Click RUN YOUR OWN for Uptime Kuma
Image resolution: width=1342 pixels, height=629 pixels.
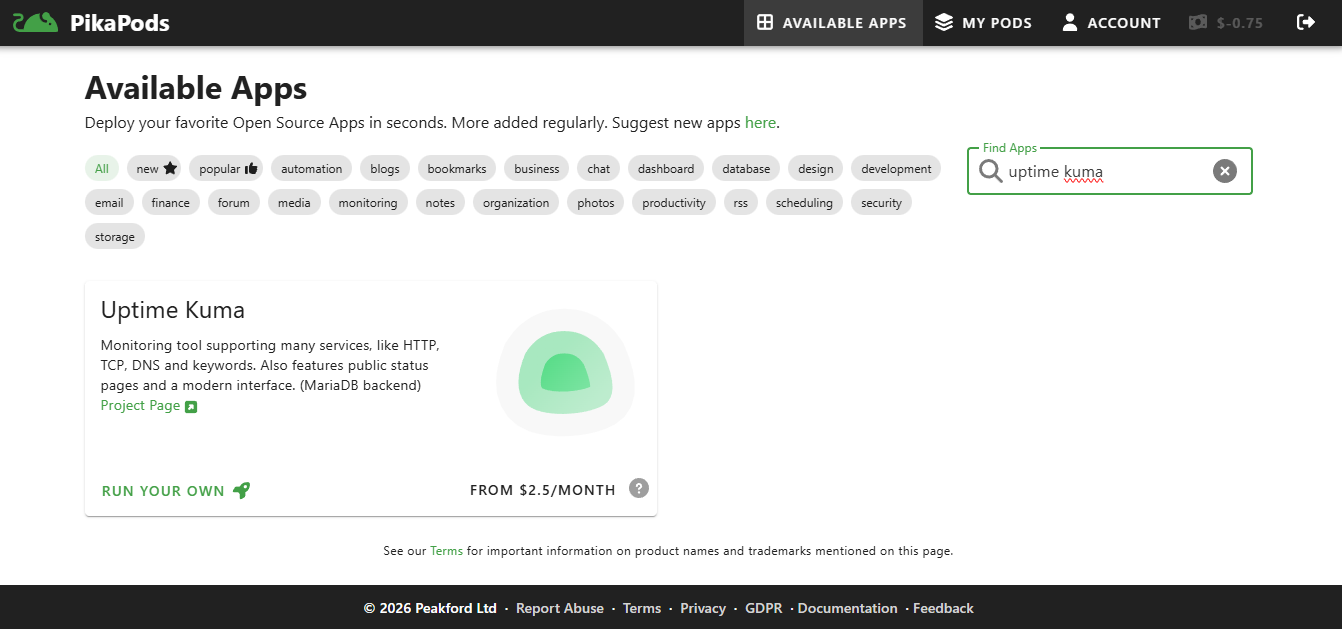coord(163,490)
